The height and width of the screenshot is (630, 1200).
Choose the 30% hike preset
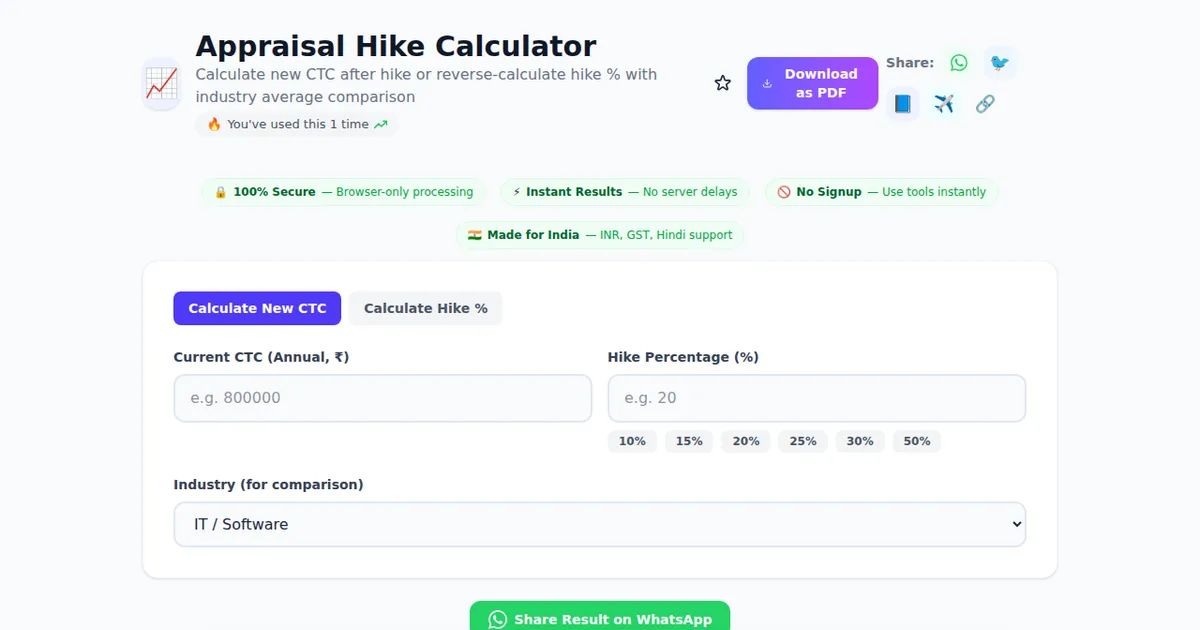[860, 441]
